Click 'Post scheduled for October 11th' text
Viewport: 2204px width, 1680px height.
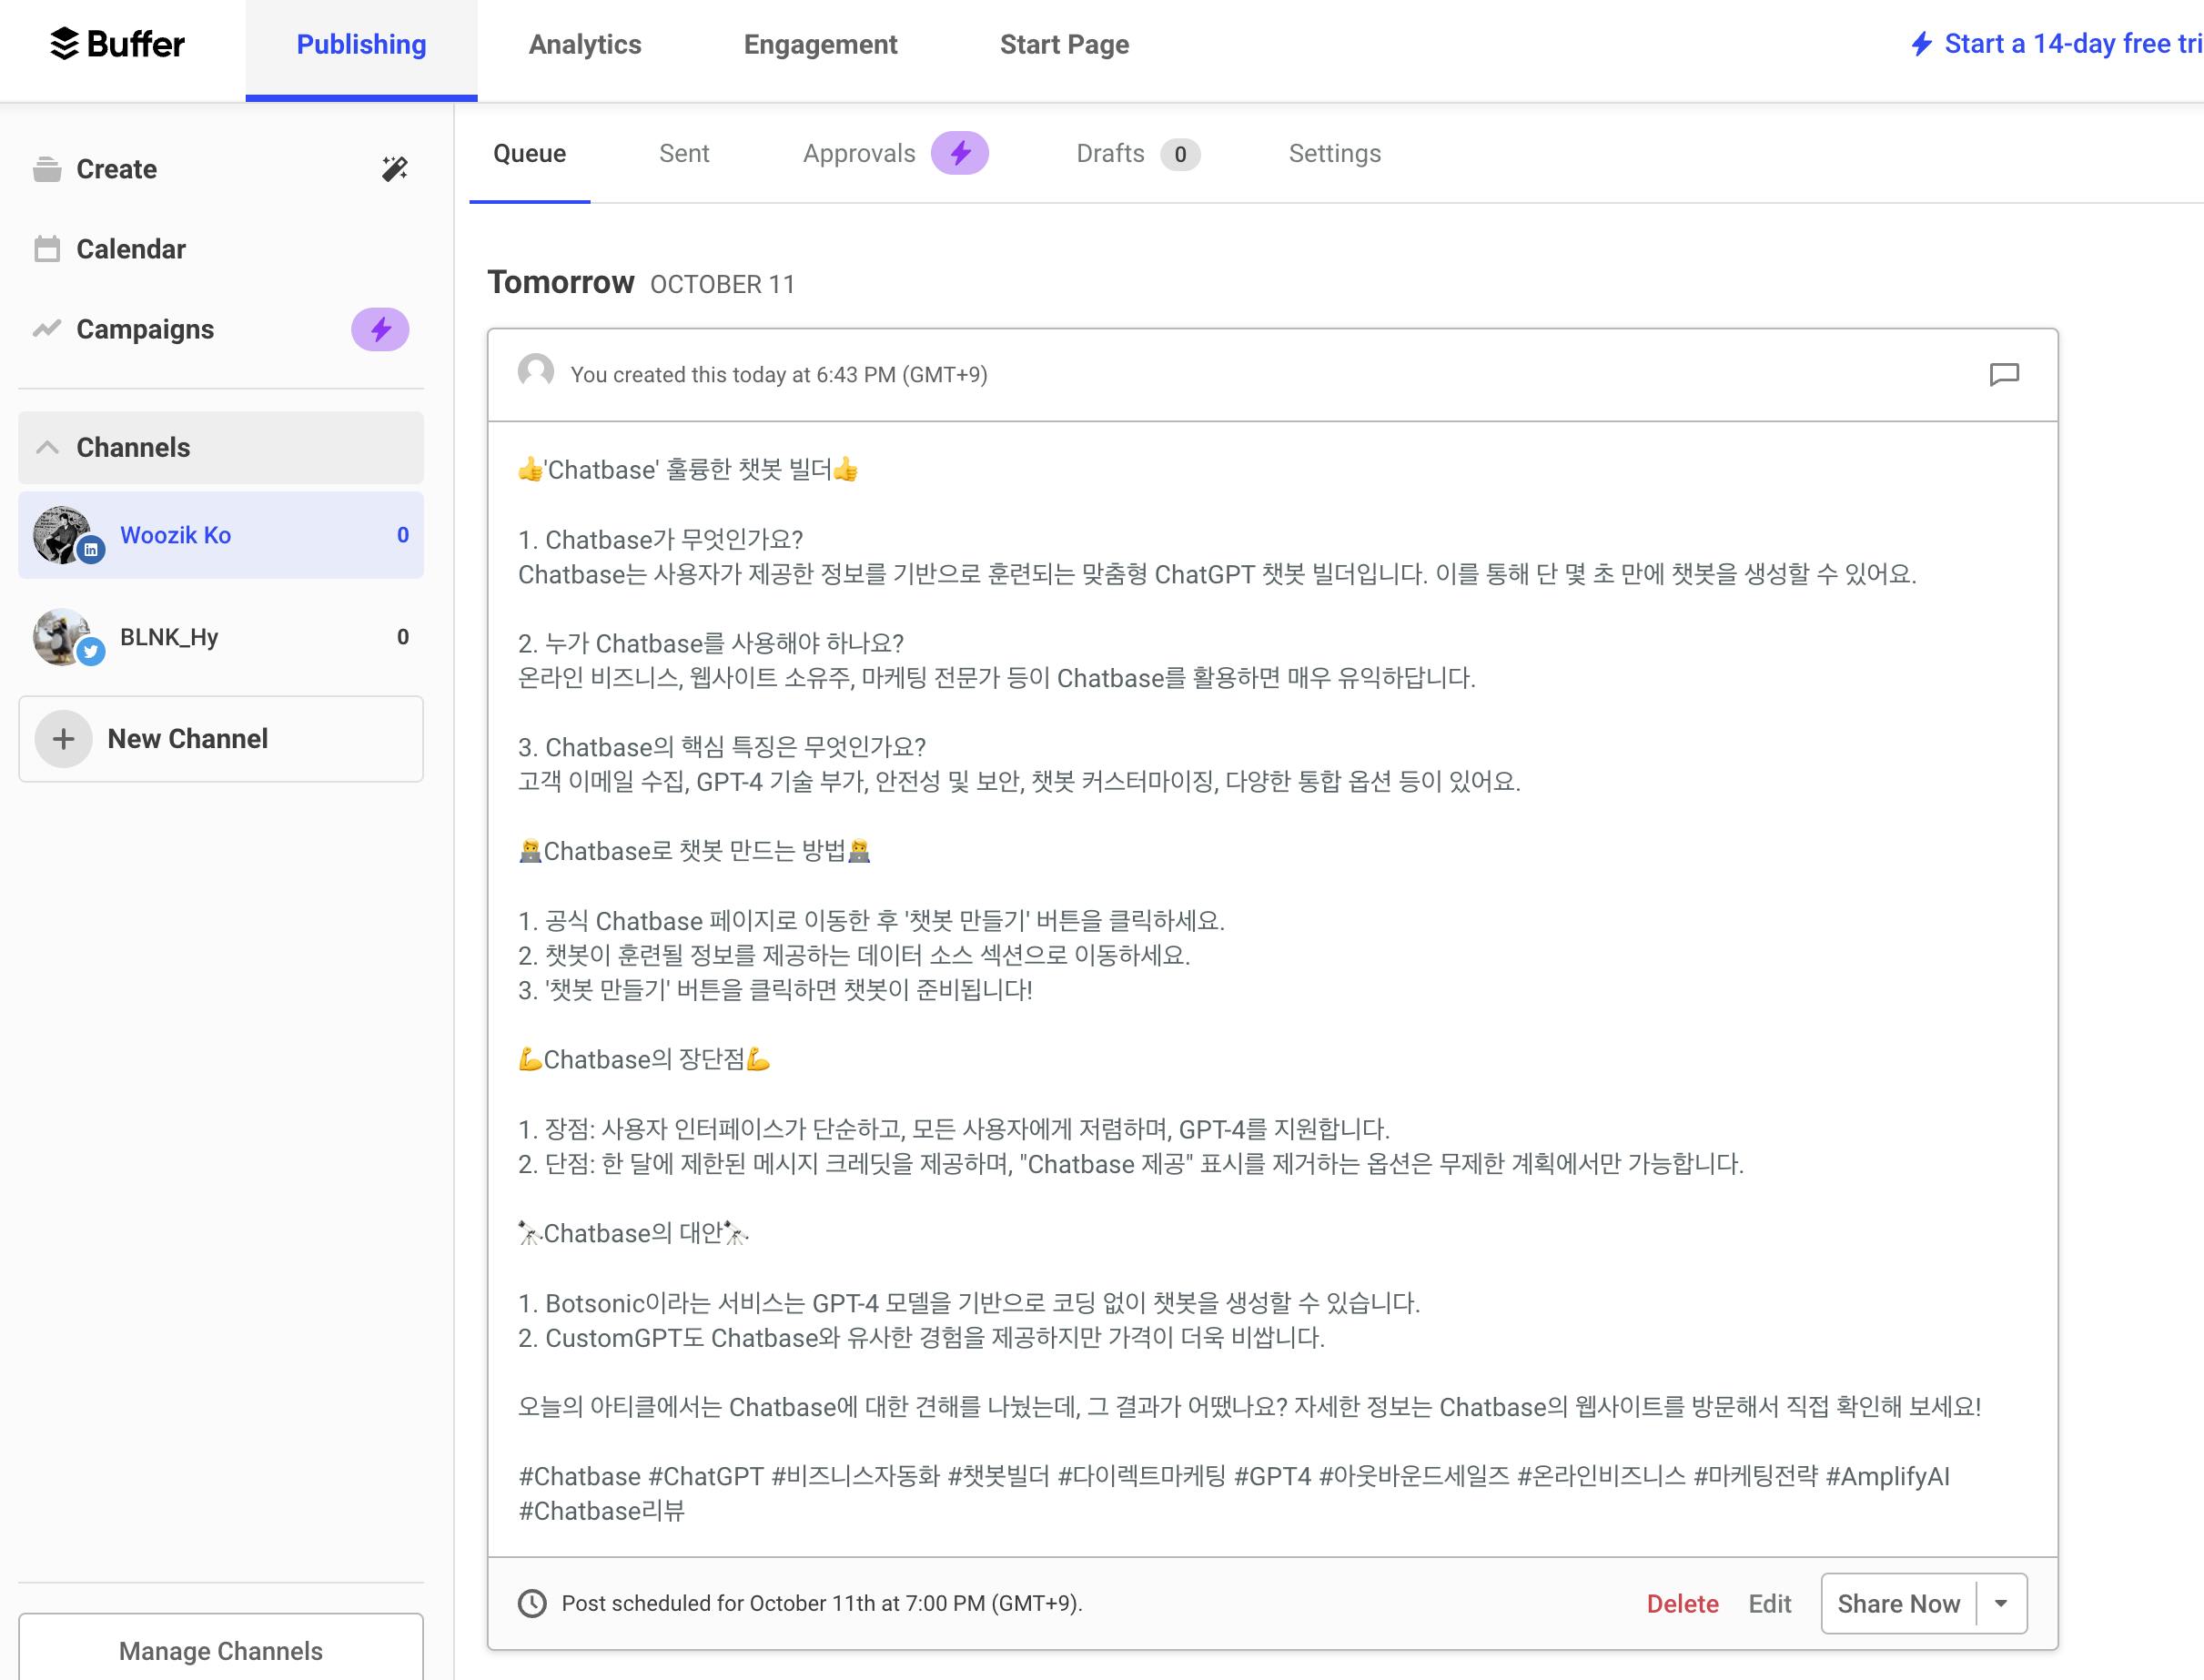pos(821,1603)
